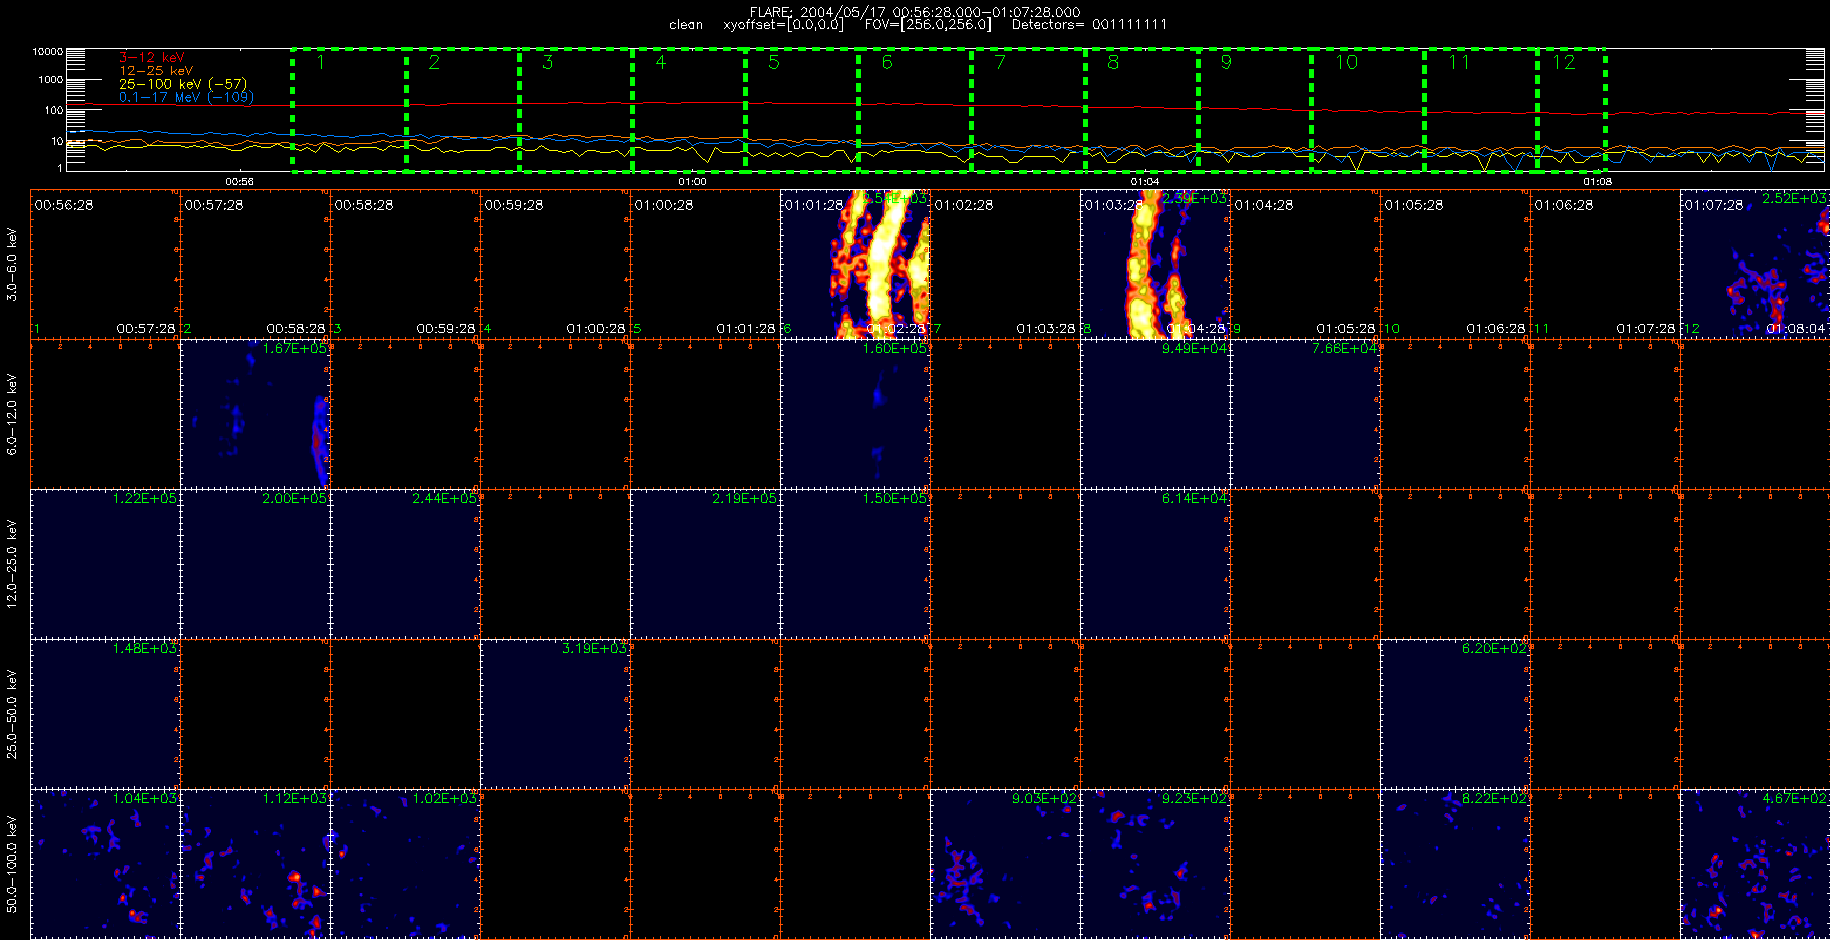Click the 00:59:28 start-time label of panel 4
The image size is (1830, 940).
pos(514,204)
